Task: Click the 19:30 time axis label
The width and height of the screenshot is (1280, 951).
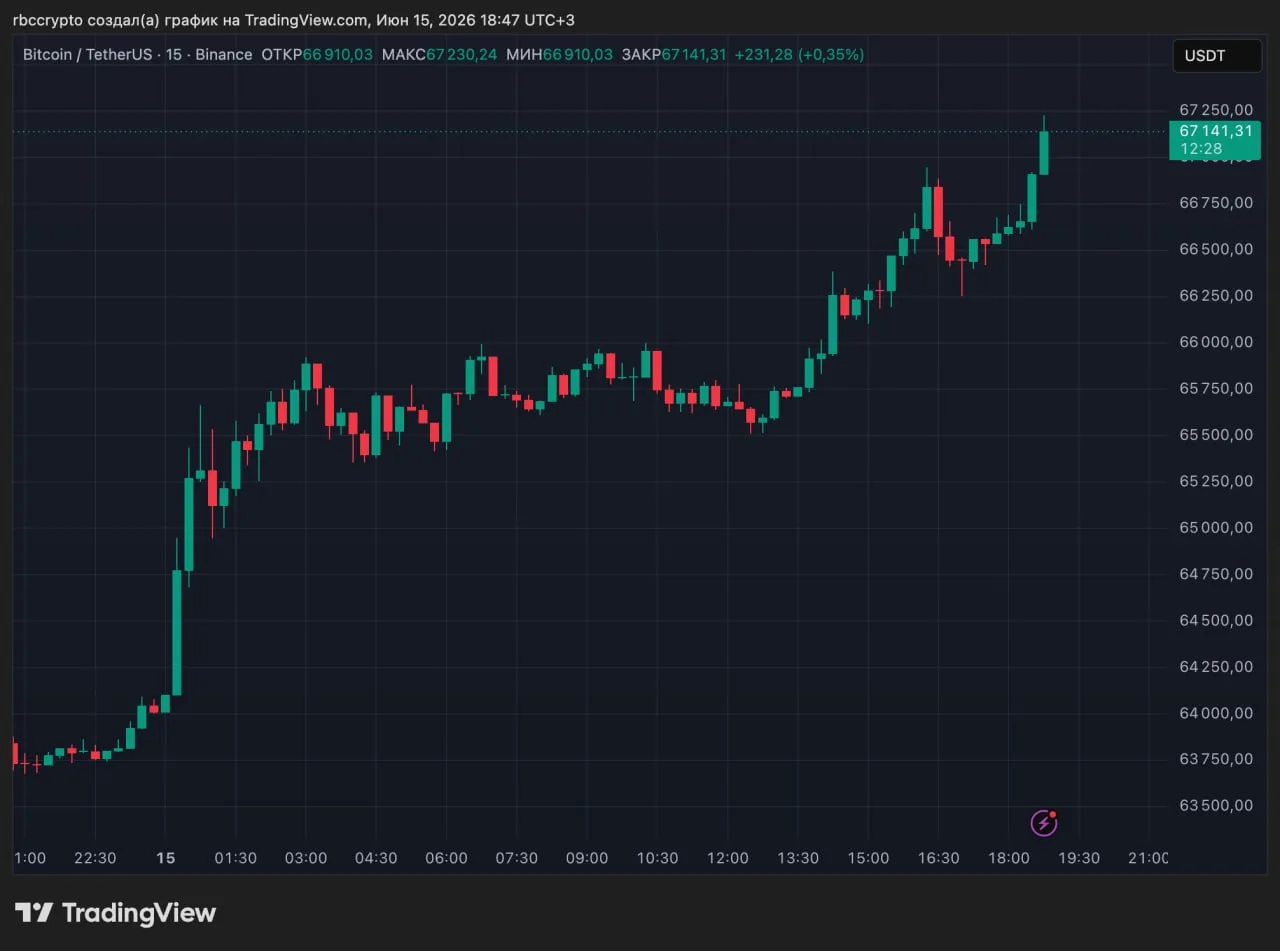Action: pyautogui.click(x=1079, y=858)
